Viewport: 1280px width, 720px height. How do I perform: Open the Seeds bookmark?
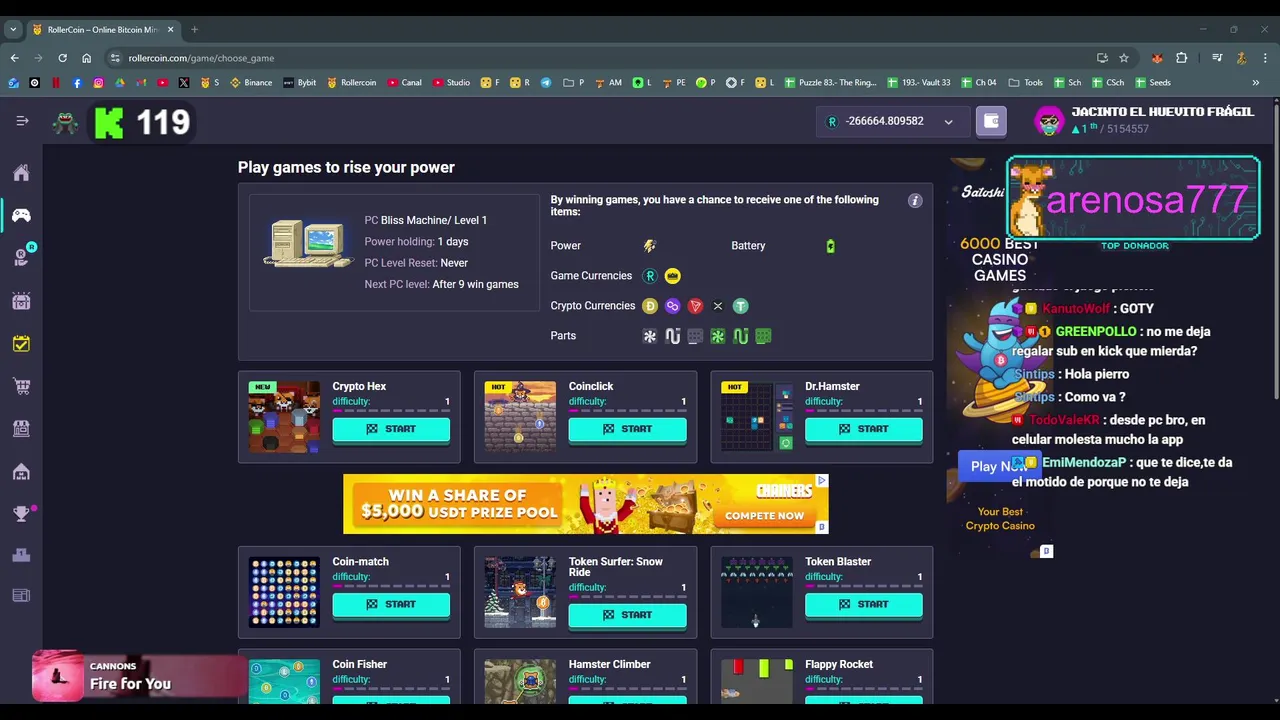[x=1152, y=83]
